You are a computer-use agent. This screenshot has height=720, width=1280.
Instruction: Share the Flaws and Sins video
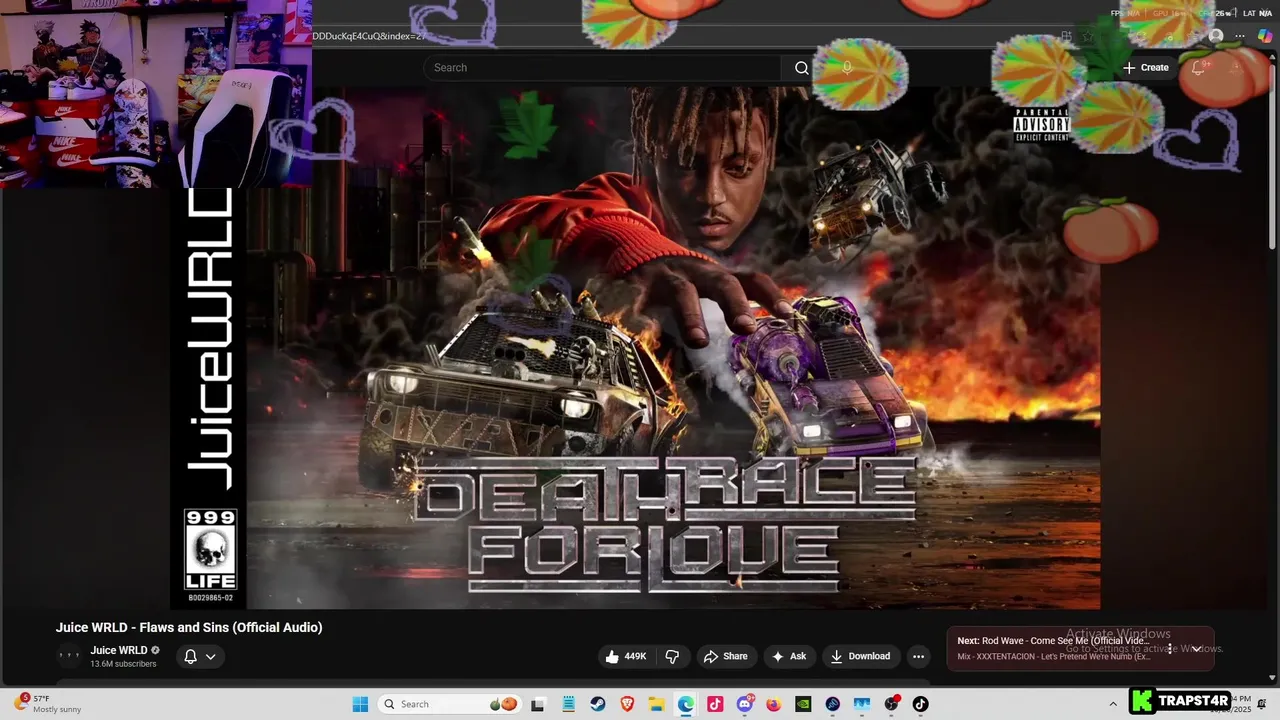[x=726, y=656]
